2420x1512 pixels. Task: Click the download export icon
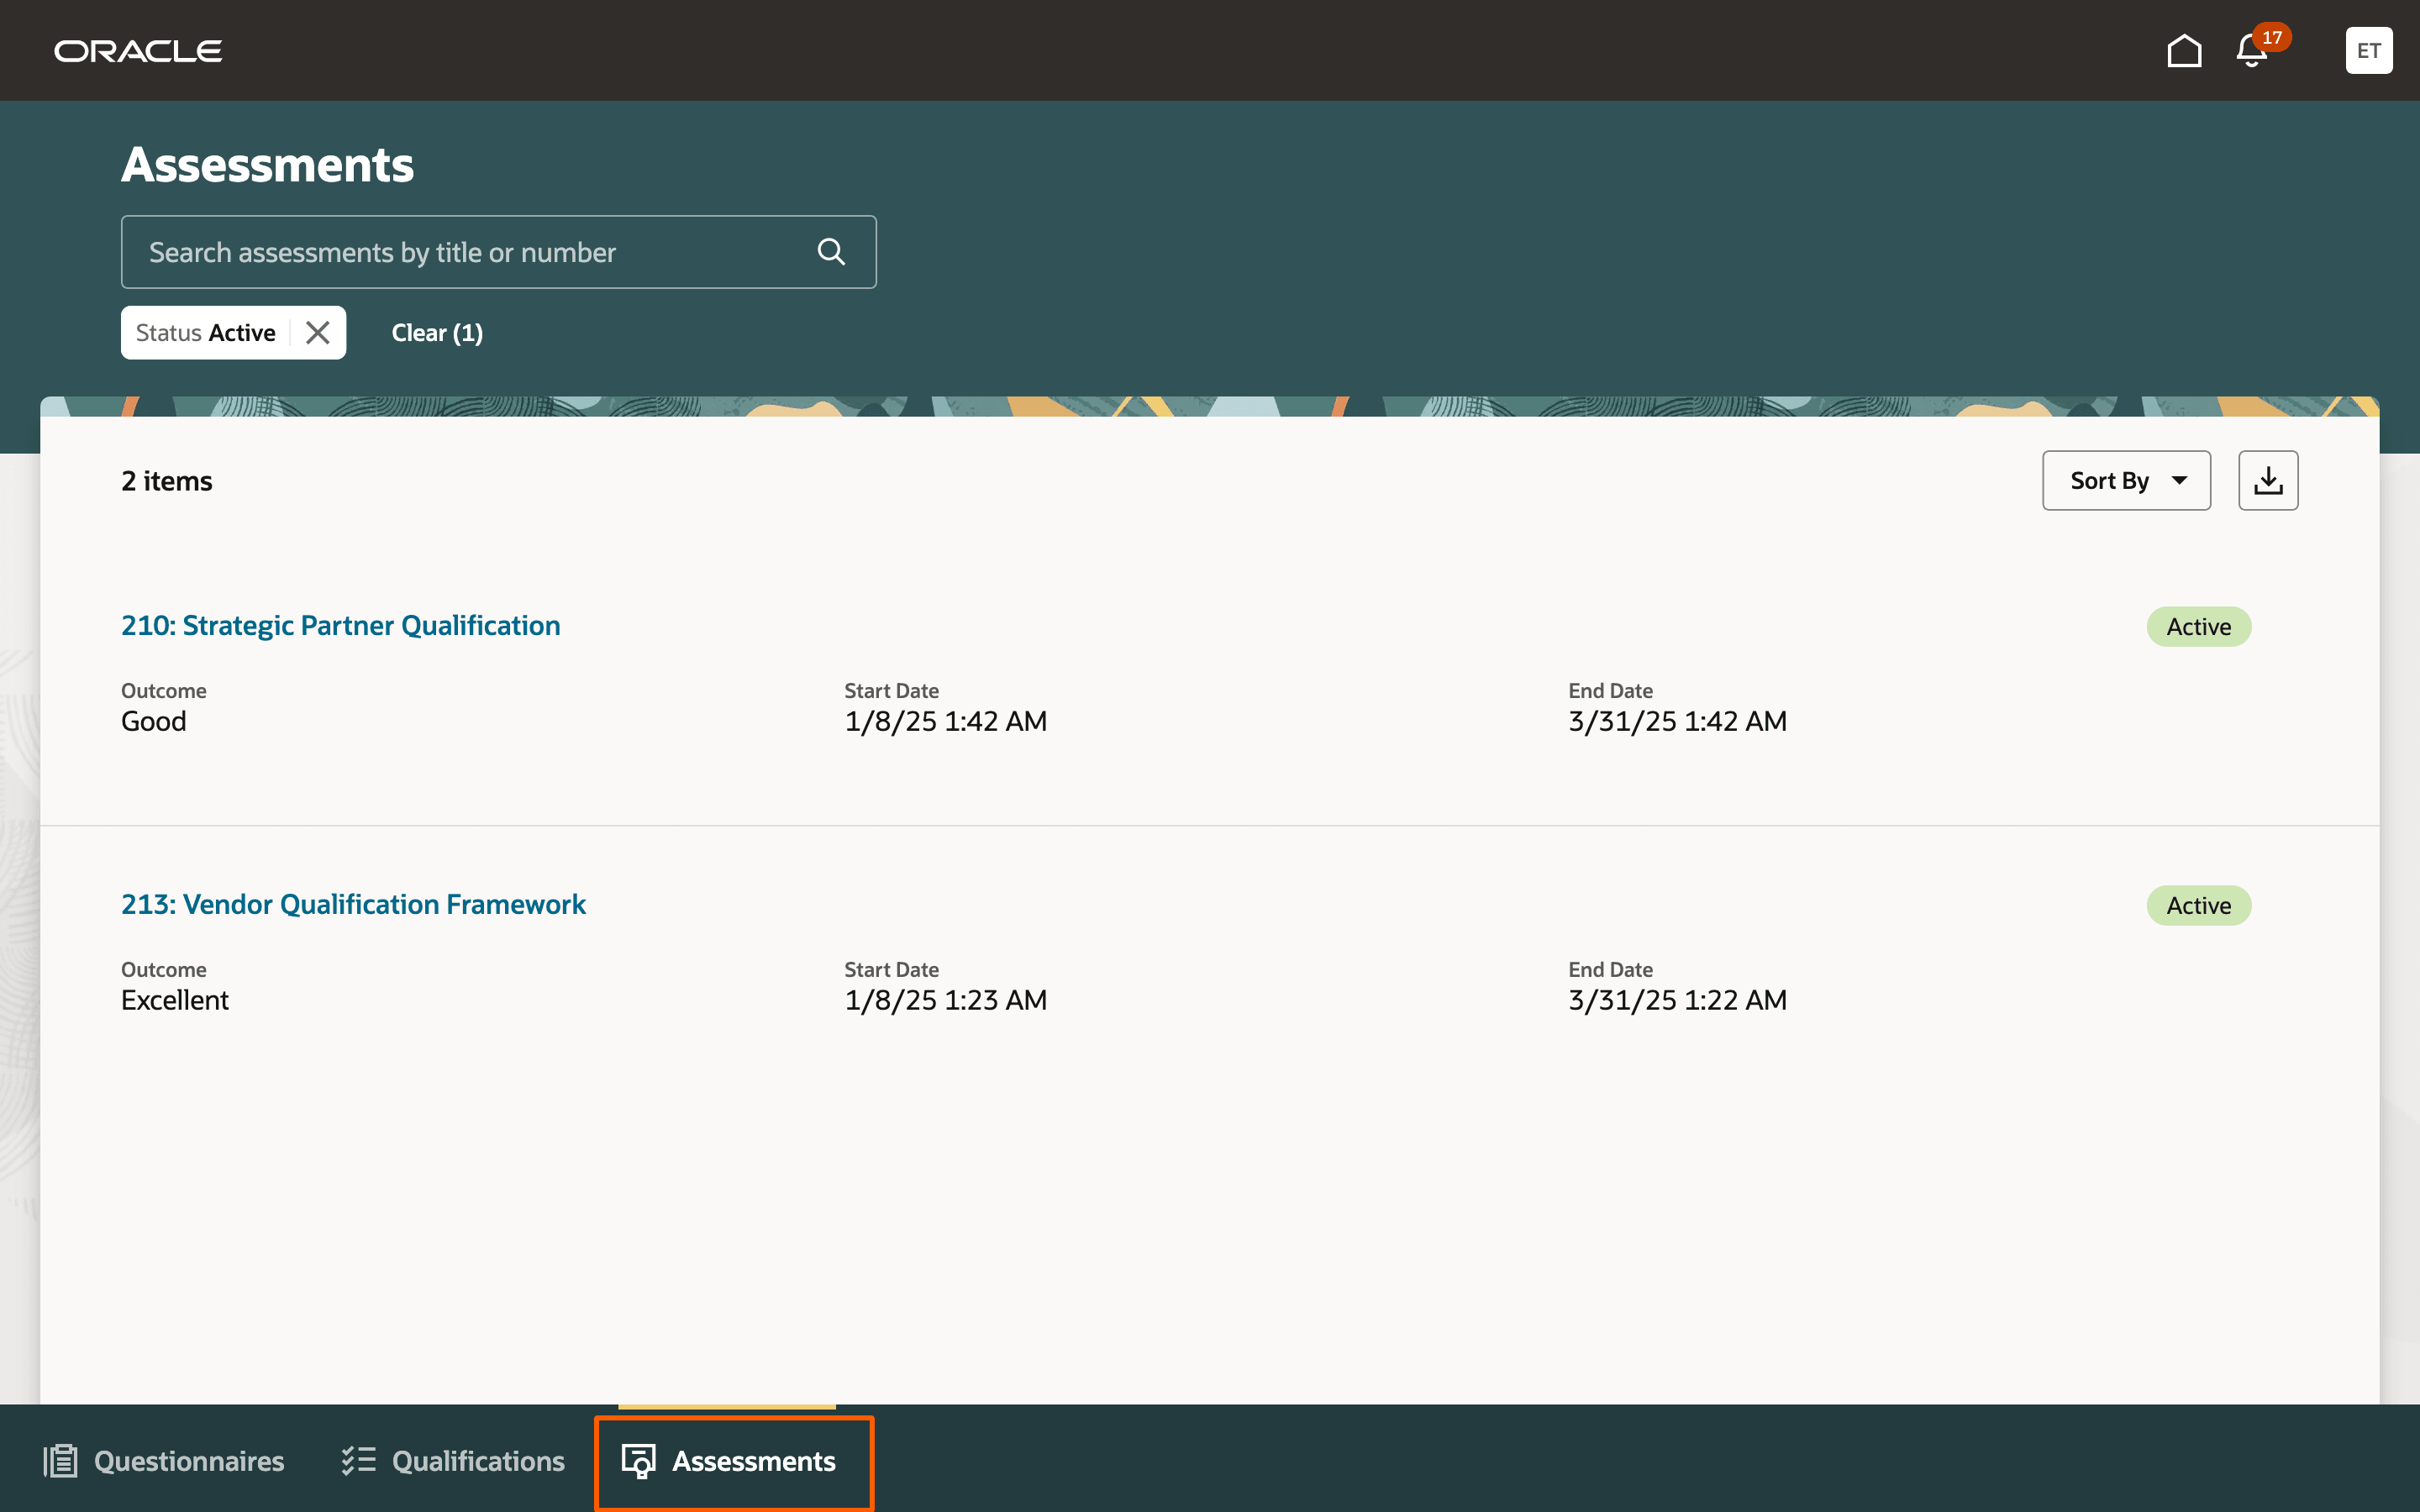pyautogui.click(x=2267, y=481)
